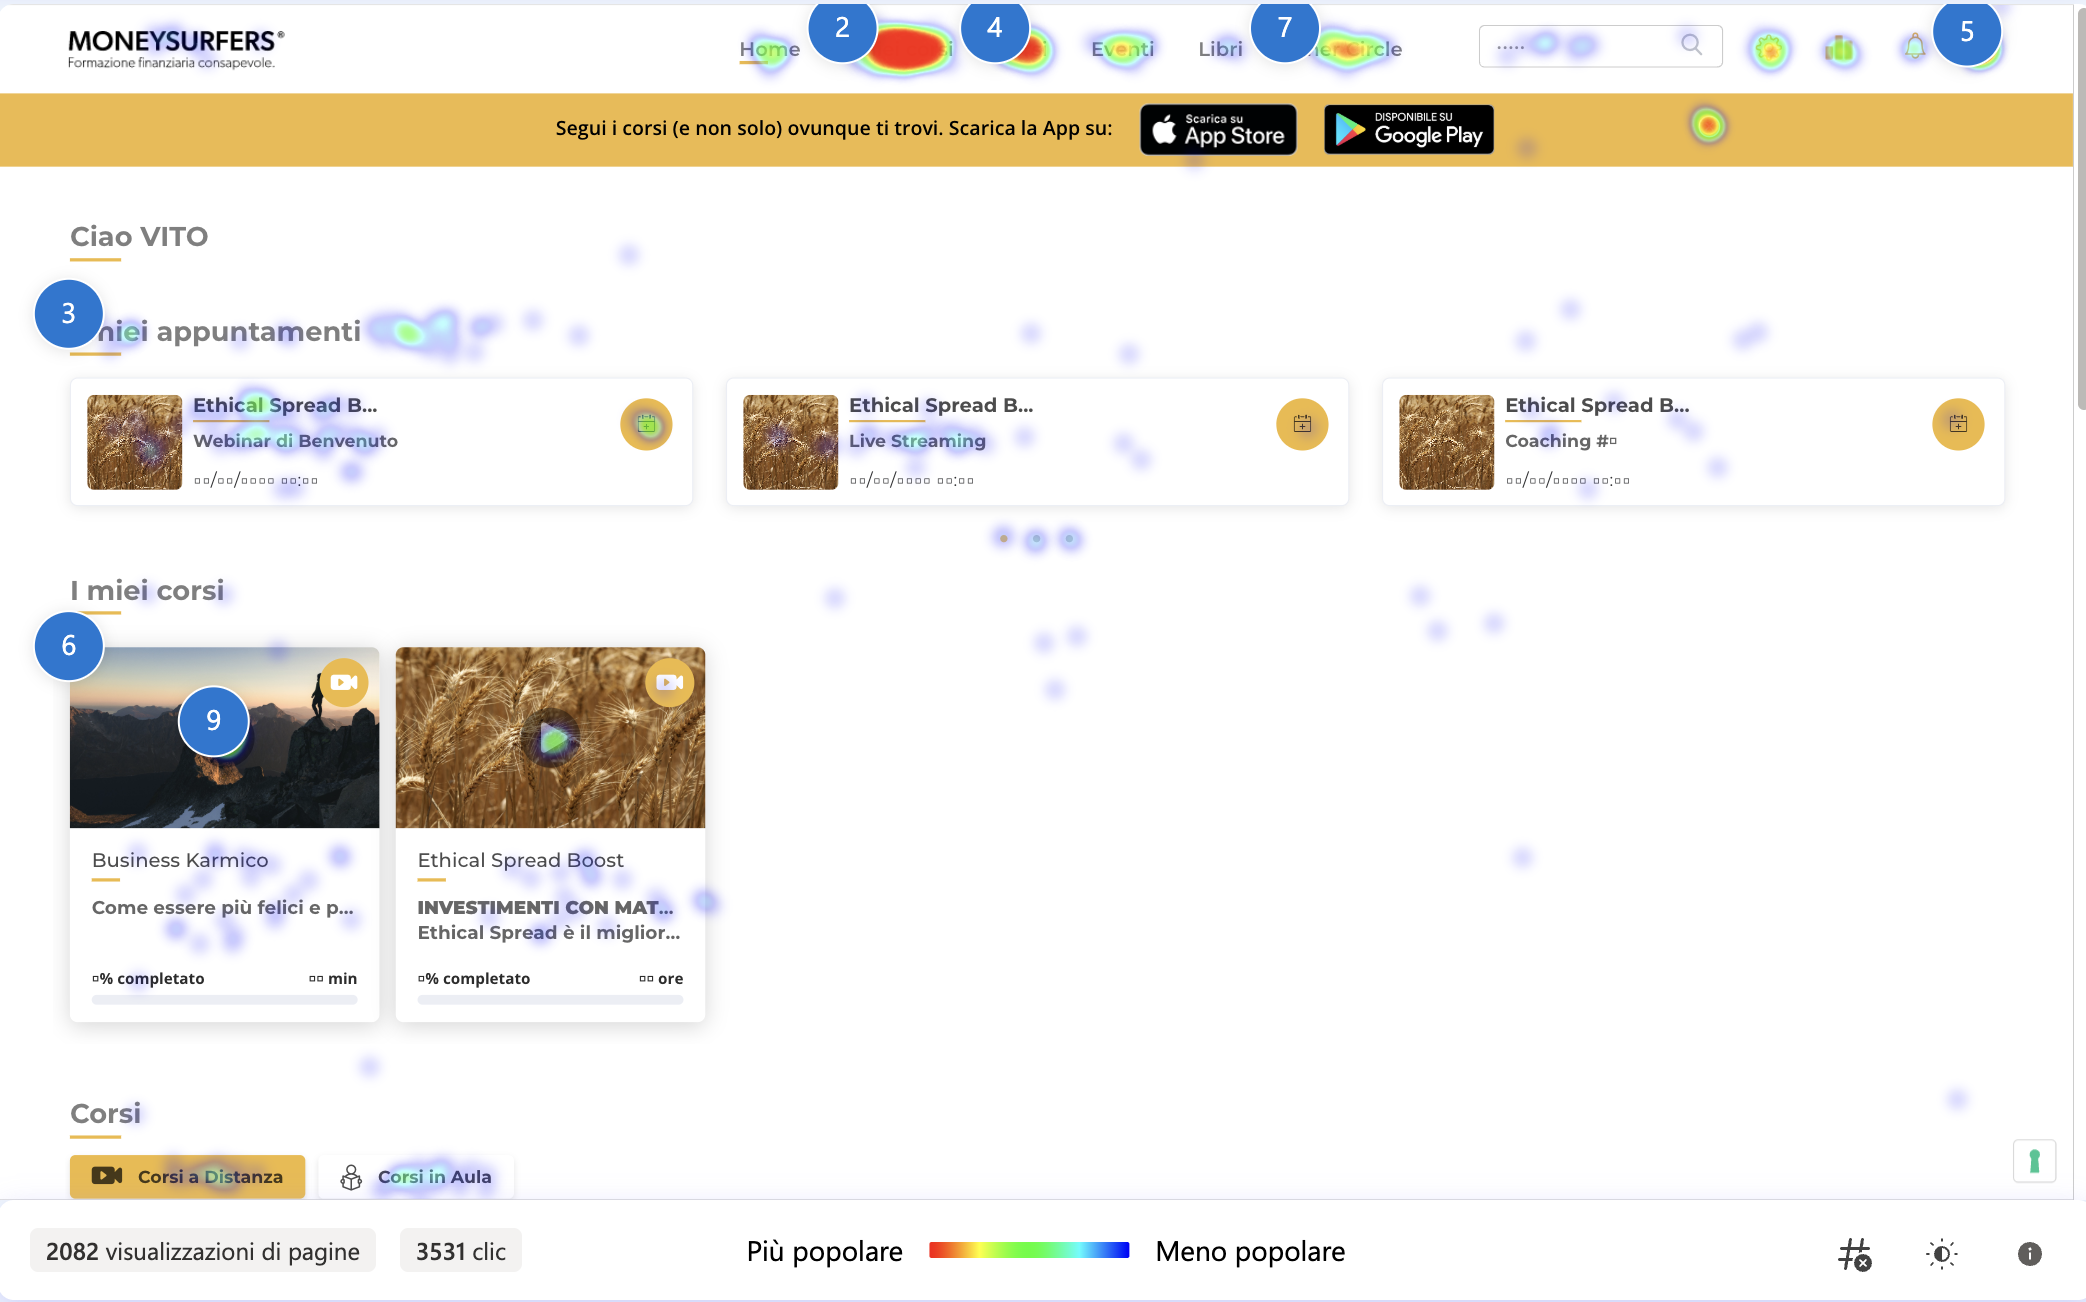Click the Ethical Spread Boost course title
The image size is (2086, 1302).
[520, 860]
